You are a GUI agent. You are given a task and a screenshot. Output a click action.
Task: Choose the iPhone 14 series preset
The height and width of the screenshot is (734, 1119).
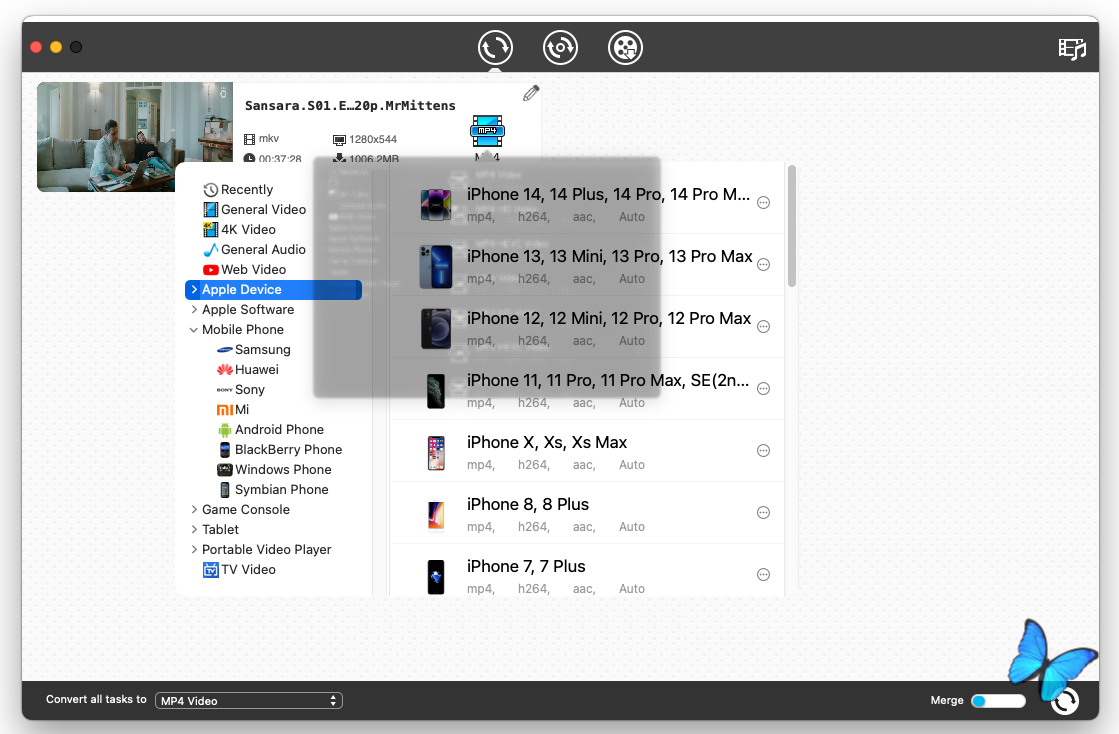tap(587, 203)
